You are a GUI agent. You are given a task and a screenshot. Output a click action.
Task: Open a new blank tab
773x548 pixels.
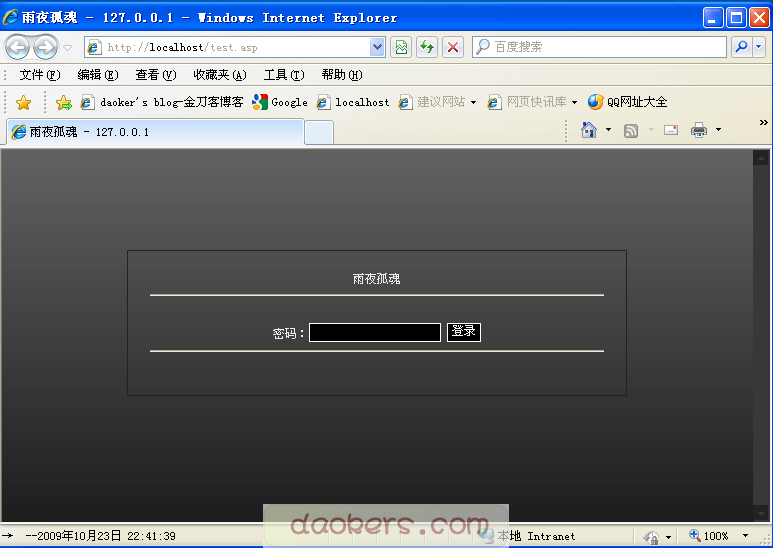pyautogui.click(x=319, y=133)
